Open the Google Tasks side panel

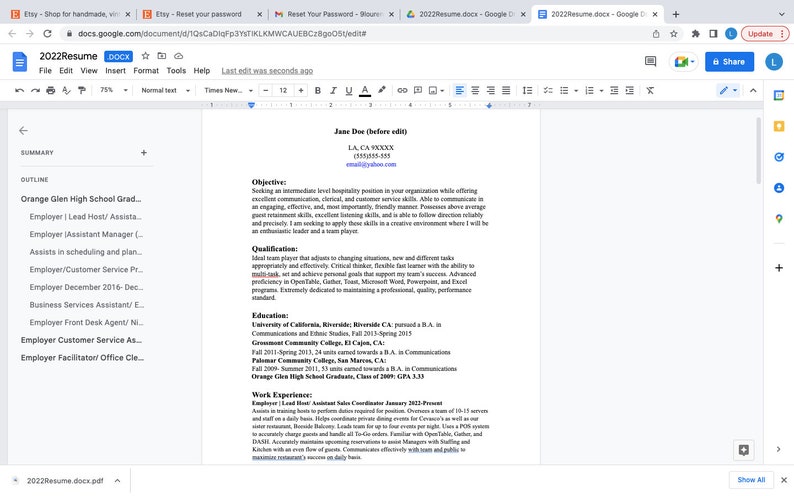coord(779,157)
